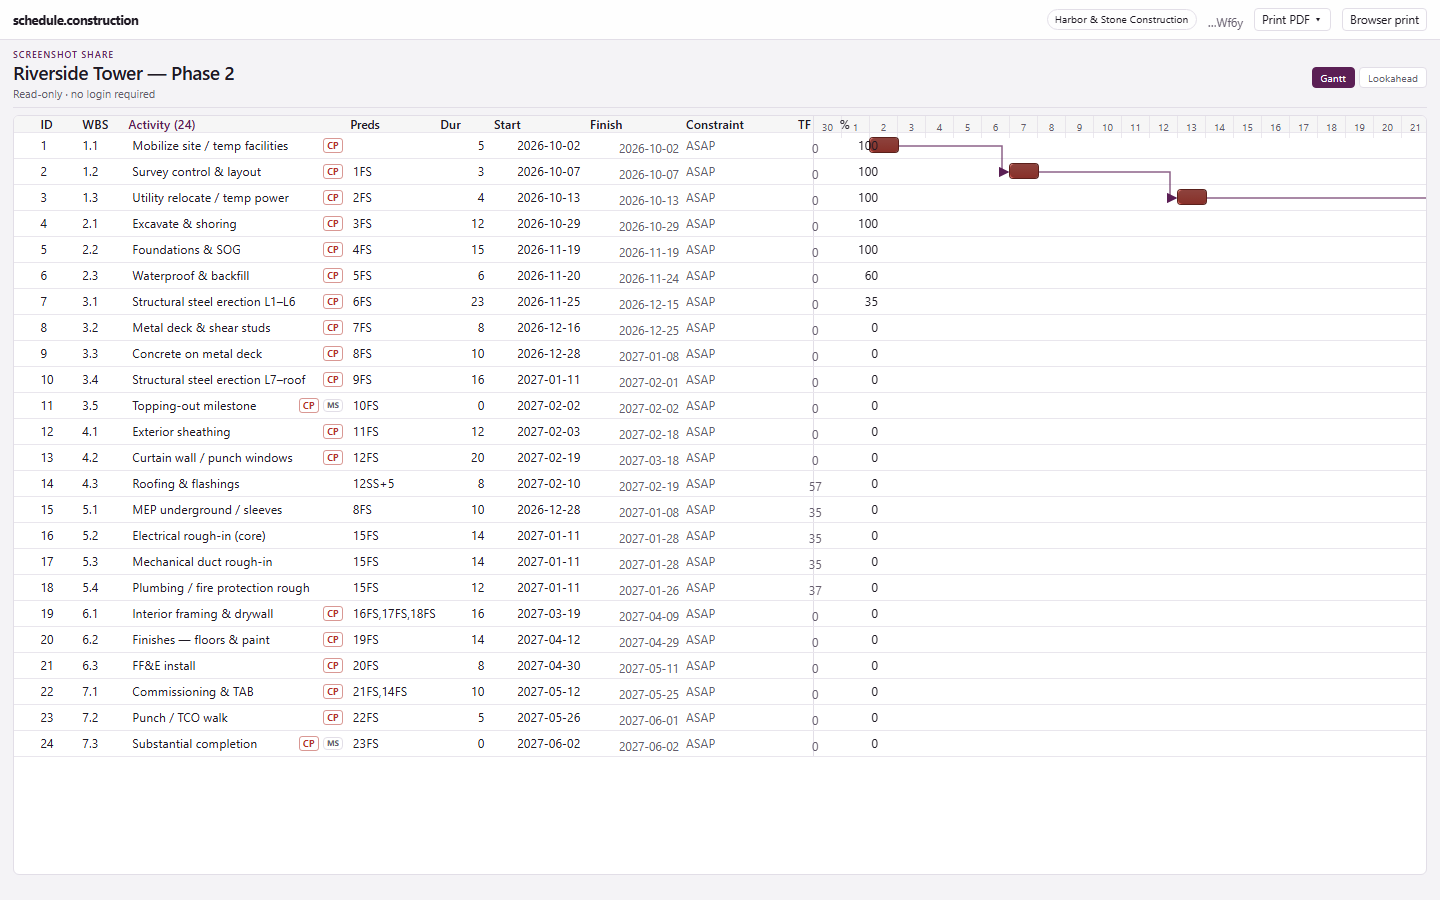Select the Roofing & flashings activity name

tap(186, 484)
